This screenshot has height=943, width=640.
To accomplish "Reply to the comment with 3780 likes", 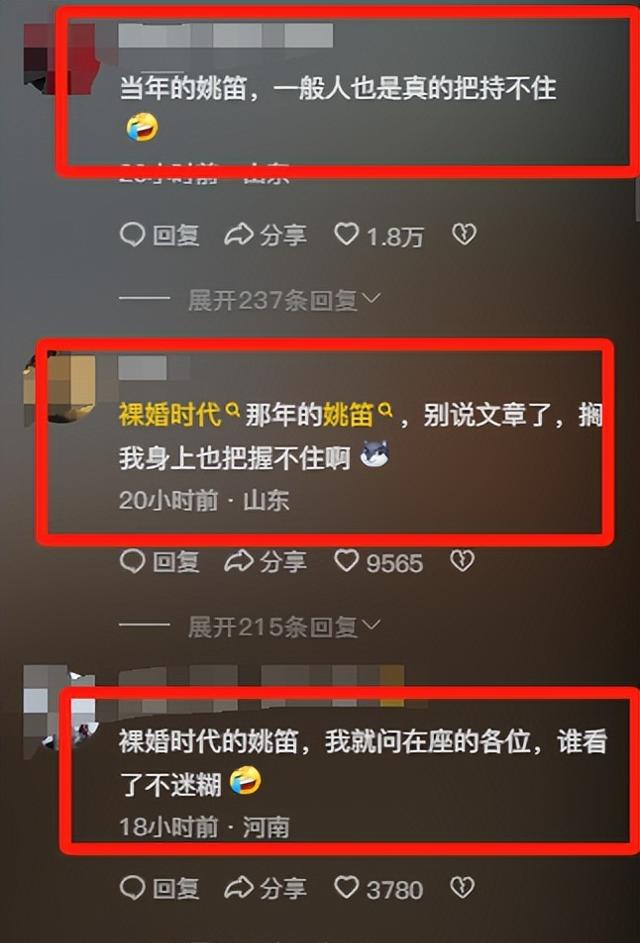I will pyautogui.click(x=159, y=888).
